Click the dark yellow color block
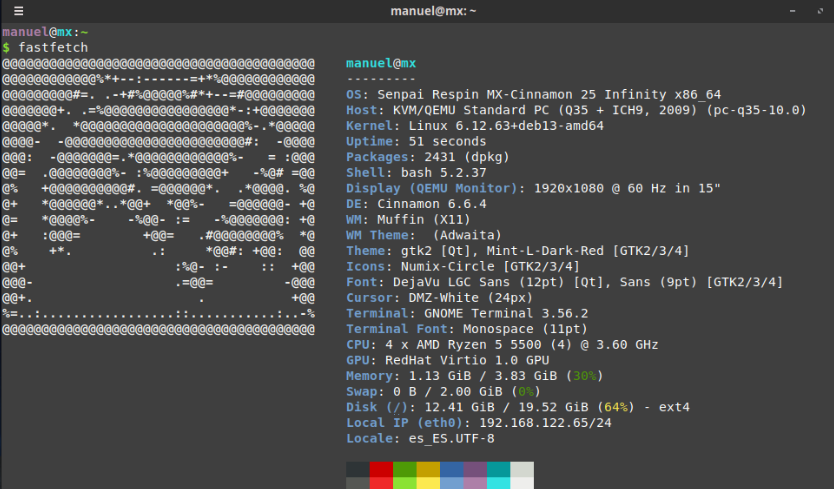The height and width of the screenshot is (489, 834). (x=428, y=469)
